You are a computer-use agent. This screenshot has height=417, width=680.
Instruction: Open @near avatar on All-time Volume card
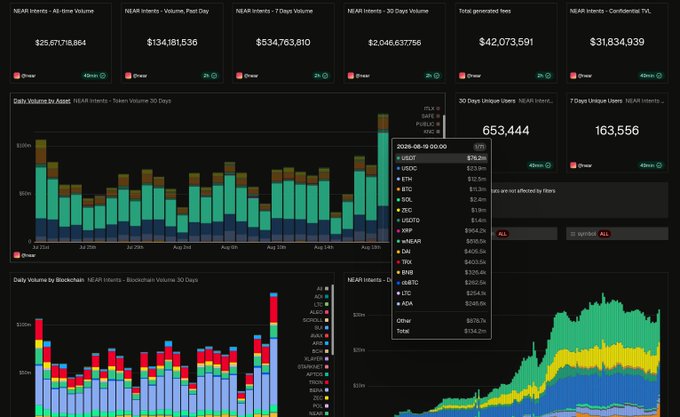click(x=16, y=75)
